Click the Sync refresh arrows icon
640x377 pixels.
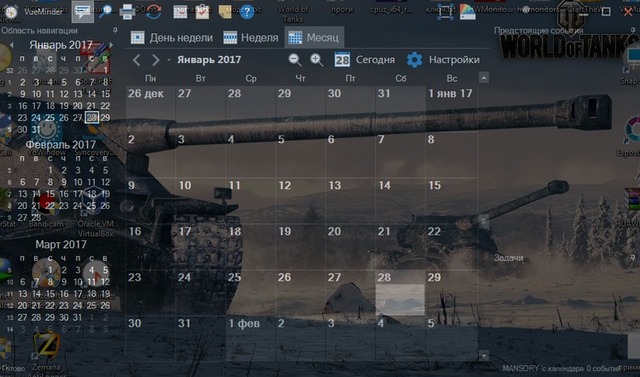[153, 11]
